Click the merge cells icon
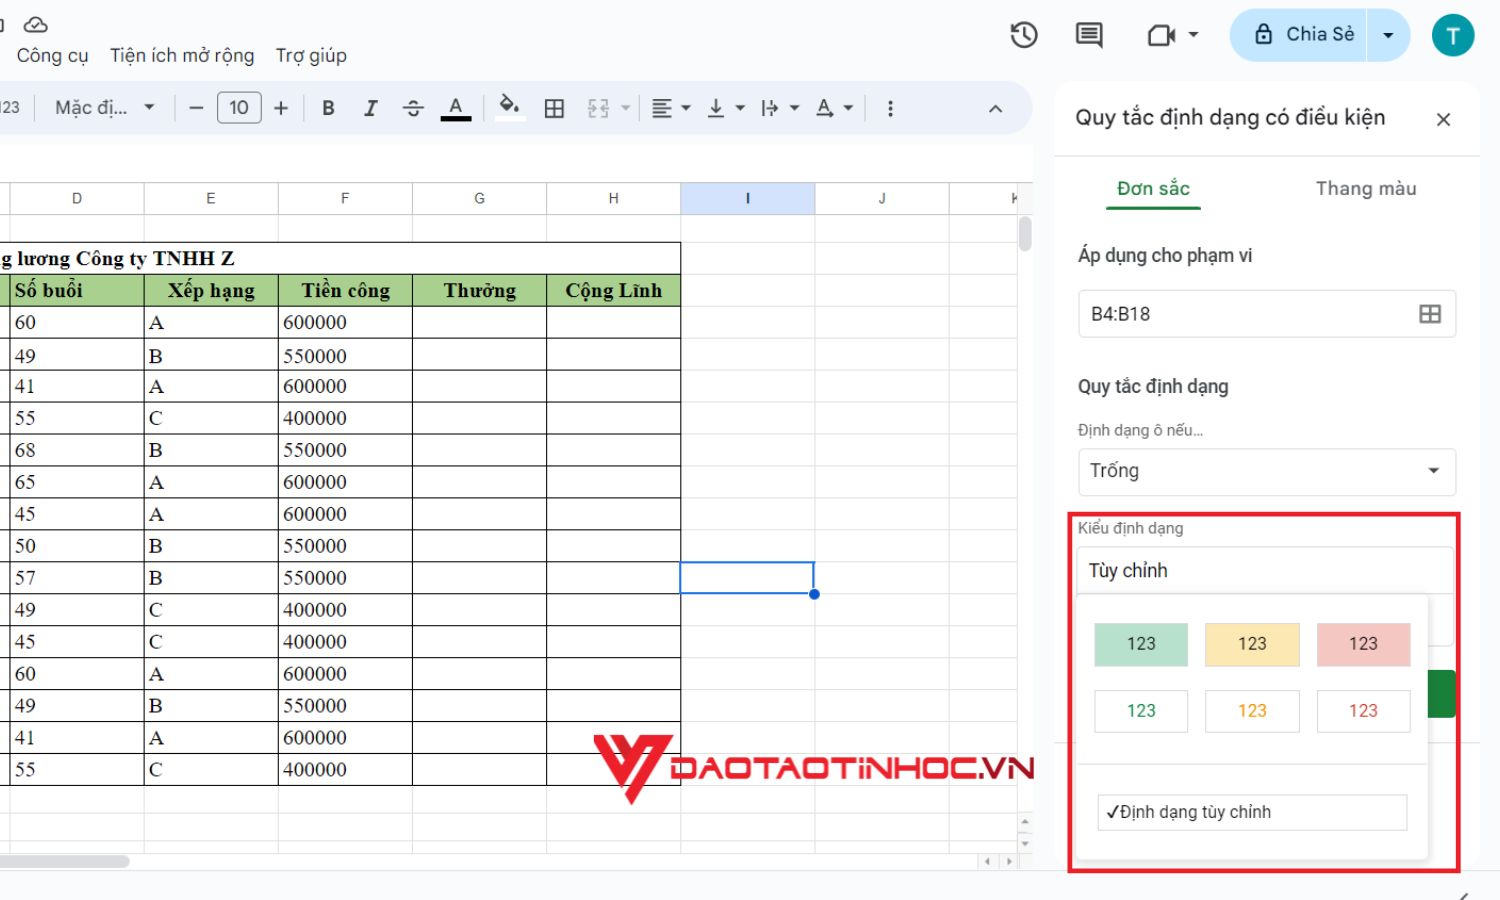1500x900 pixels. coord(598,108)
